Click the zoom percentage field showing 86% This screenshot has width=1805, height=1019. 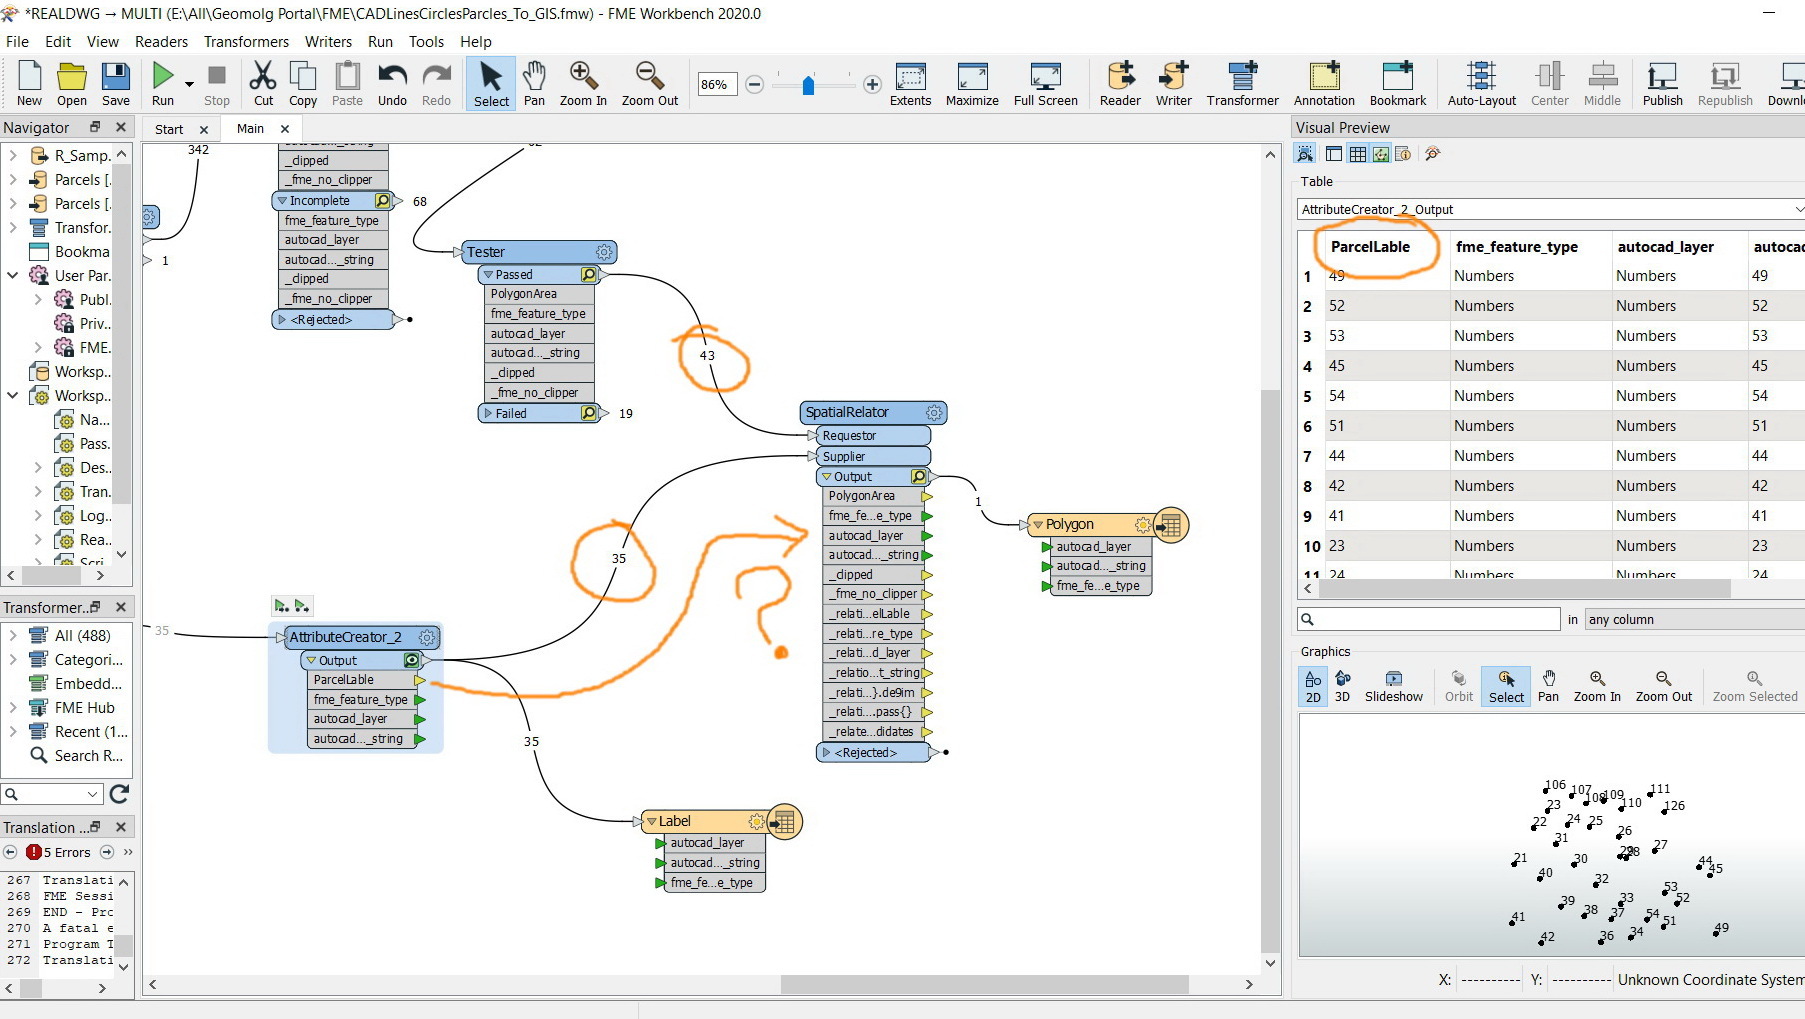click(x=717, y=85)
